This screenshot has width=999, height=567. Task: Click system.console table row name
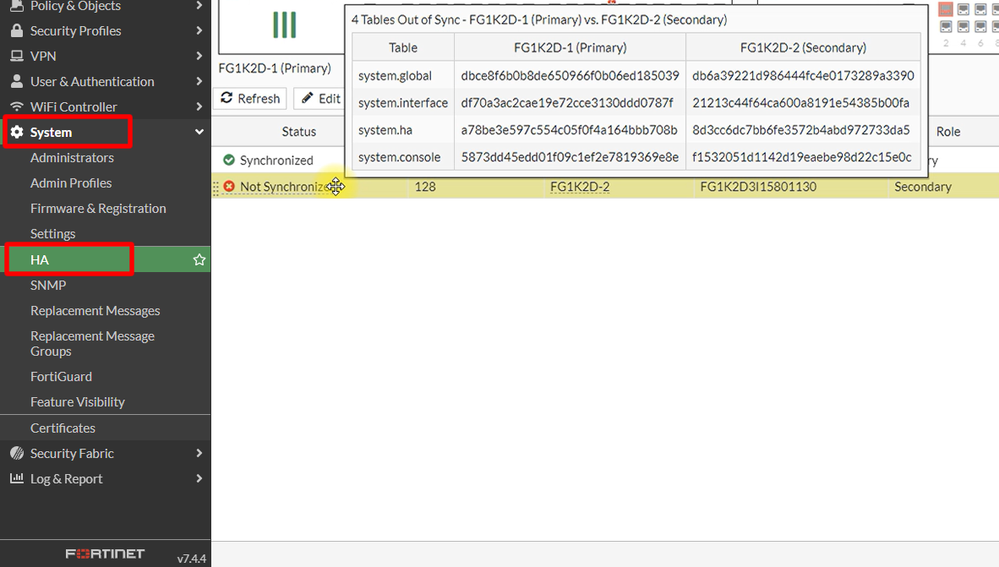click(x=399, y=157)
